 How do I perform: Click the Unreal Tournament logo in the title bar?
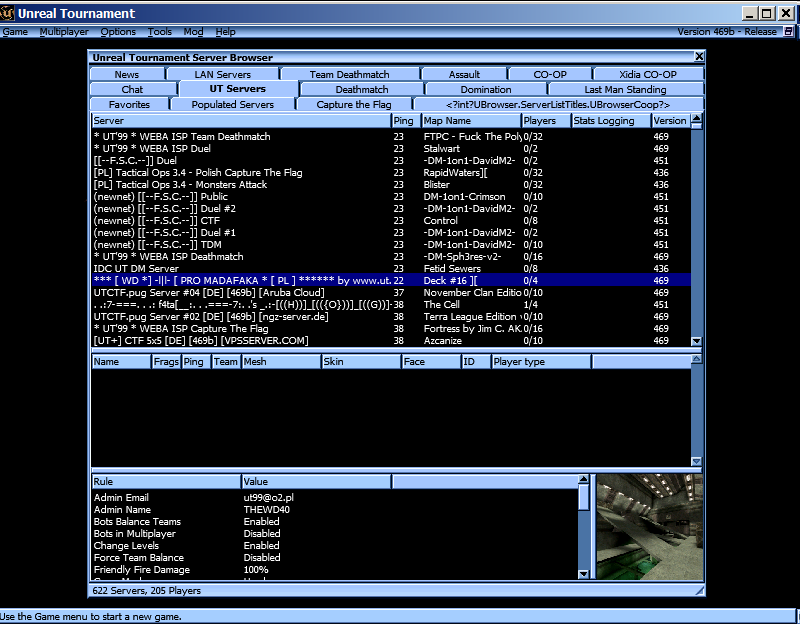[10, 13]
